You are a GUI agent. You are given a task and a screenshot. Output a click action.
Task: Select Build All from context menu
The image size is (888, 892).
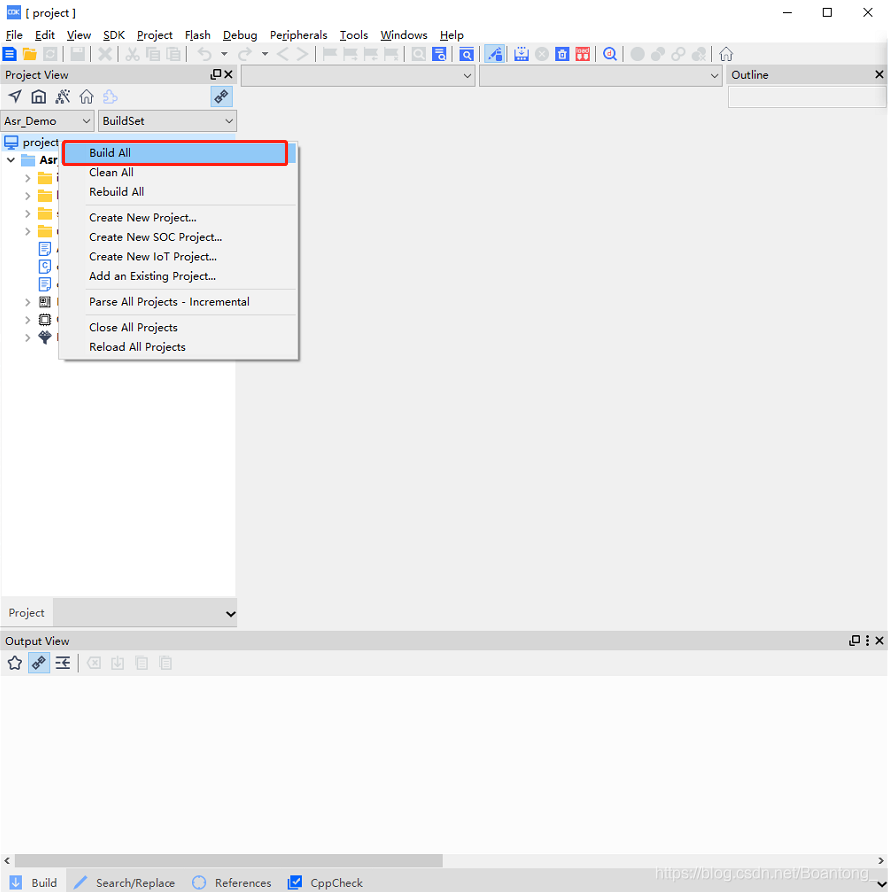point(175,153)
